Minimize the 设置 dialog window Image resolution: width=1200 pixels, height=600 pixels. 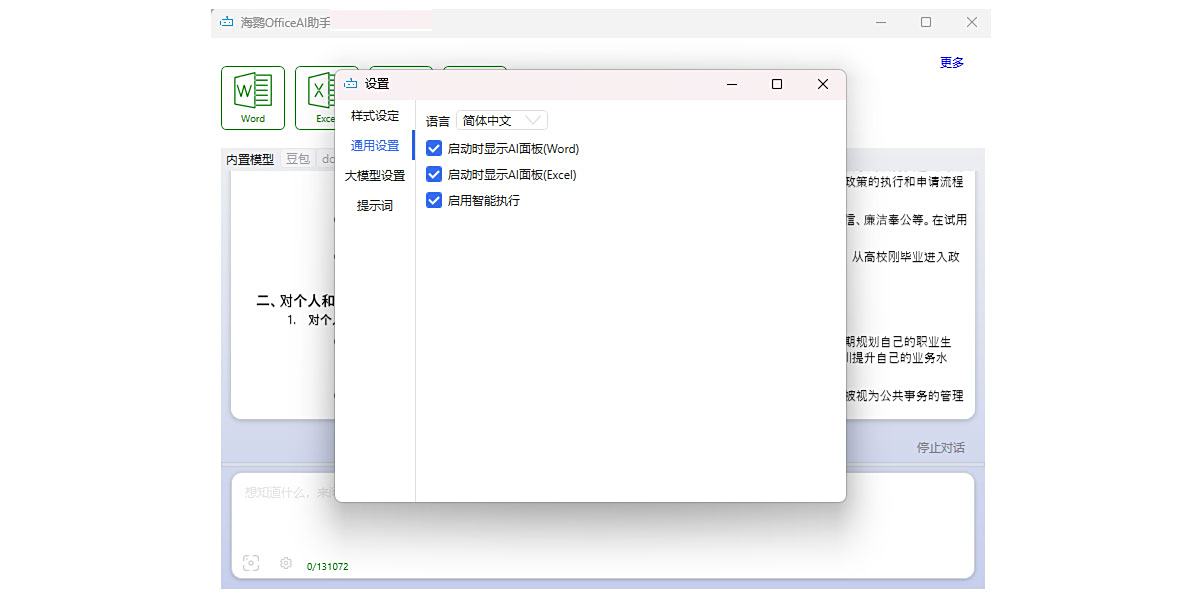click(x=731, y=84)
